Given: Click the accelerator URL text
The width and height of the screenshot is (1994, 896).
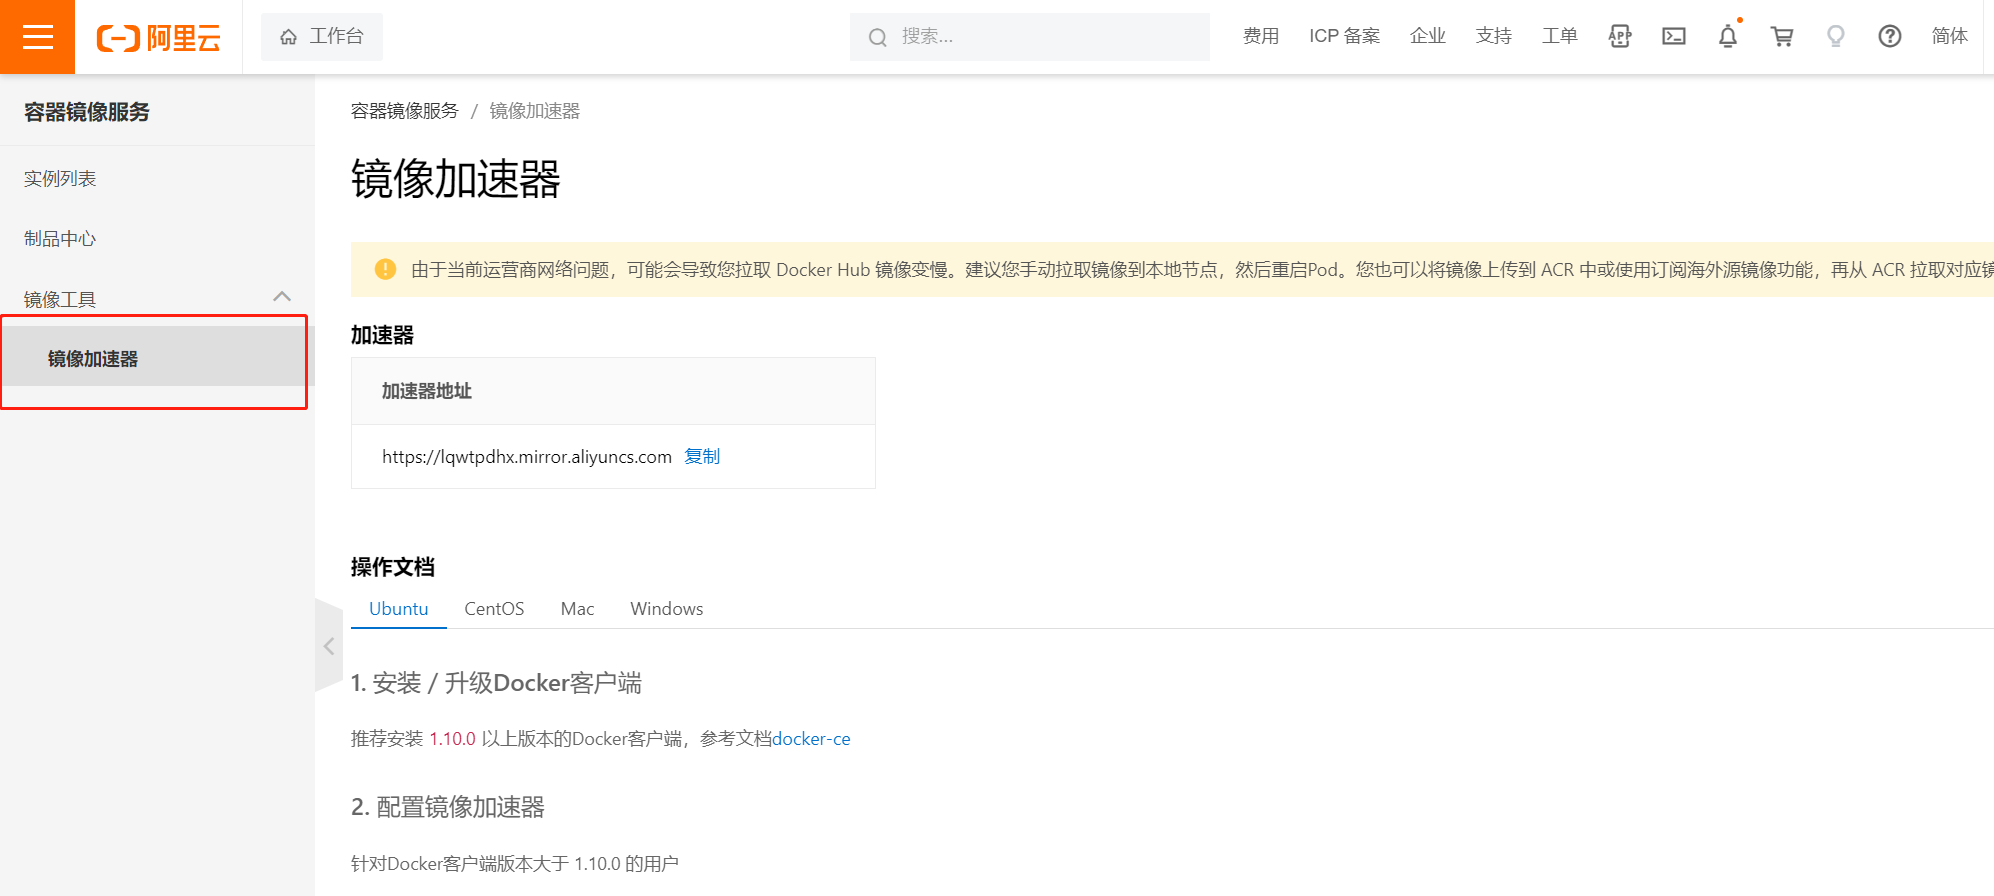Looking at the screenshot, I should pyautogui.click(x=527, y=457).
